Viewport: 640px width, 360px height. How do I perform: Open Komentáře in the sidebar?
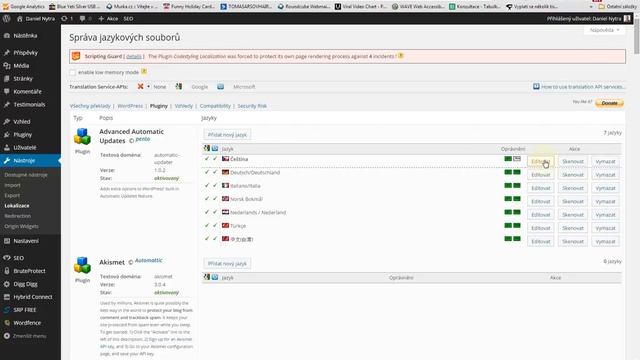27,91
